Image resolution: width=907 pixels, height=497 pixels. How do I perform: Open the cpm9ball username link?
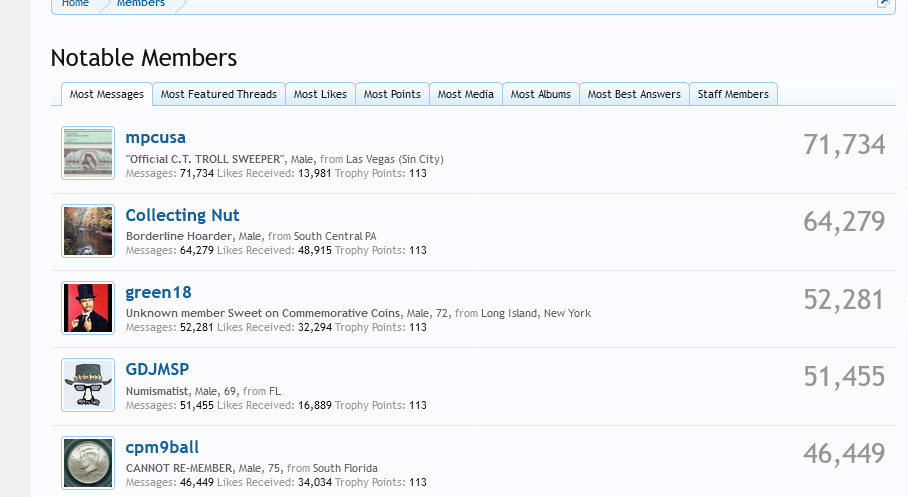[162, 447]
